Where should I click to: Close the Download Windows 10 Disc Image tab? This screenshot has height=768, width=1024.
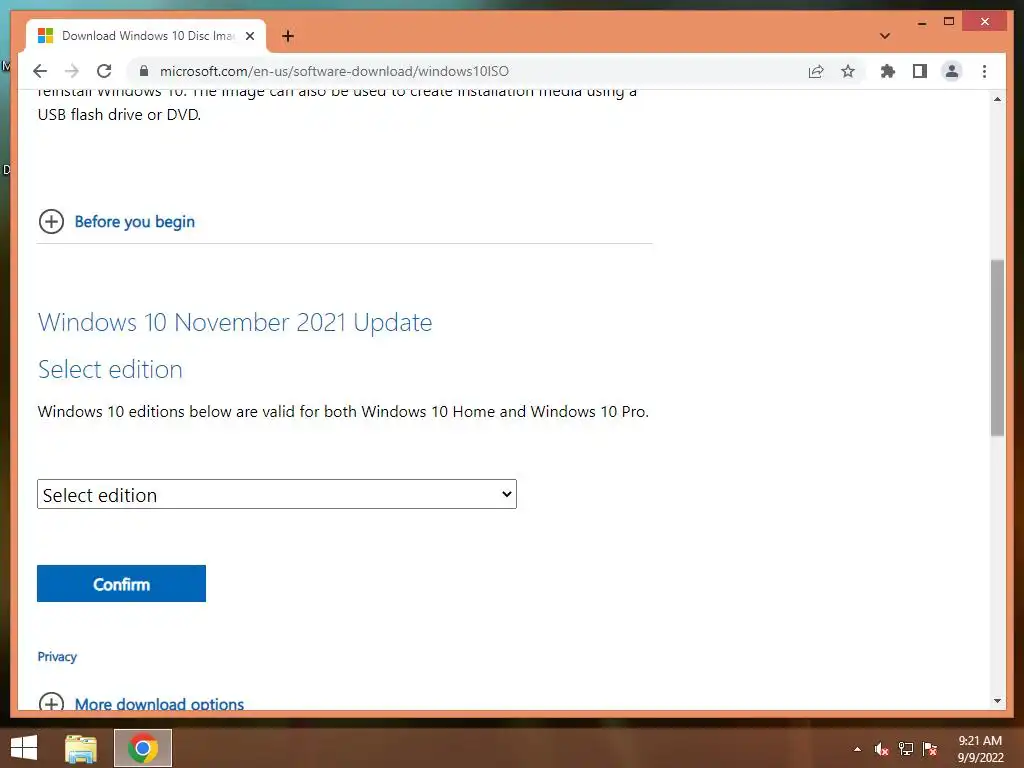click(249, 36)
